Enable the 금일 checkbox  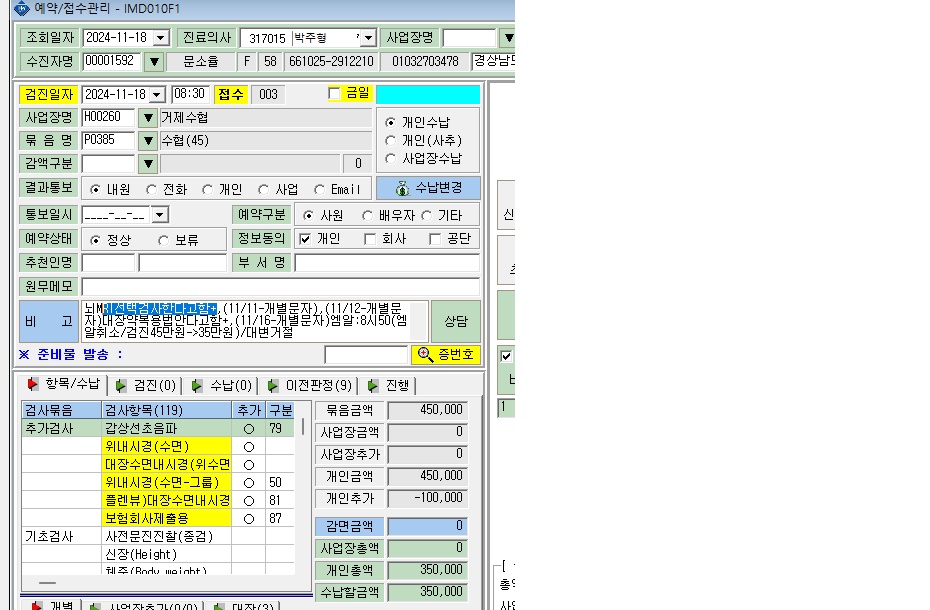click(x=335, y=94)
